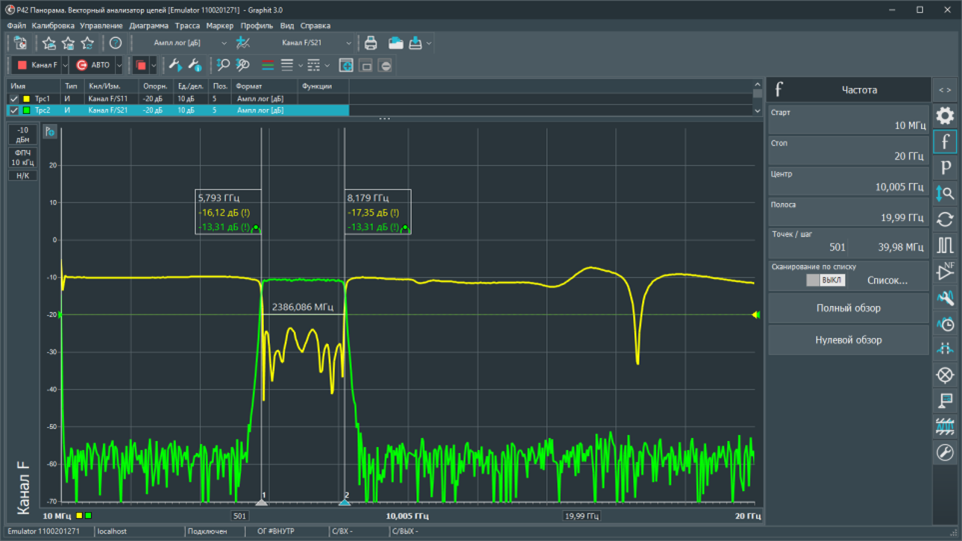Screen dimensions: 962x541
Task: Open dropdown next to the stop-all icon
Action: (153, 65)
